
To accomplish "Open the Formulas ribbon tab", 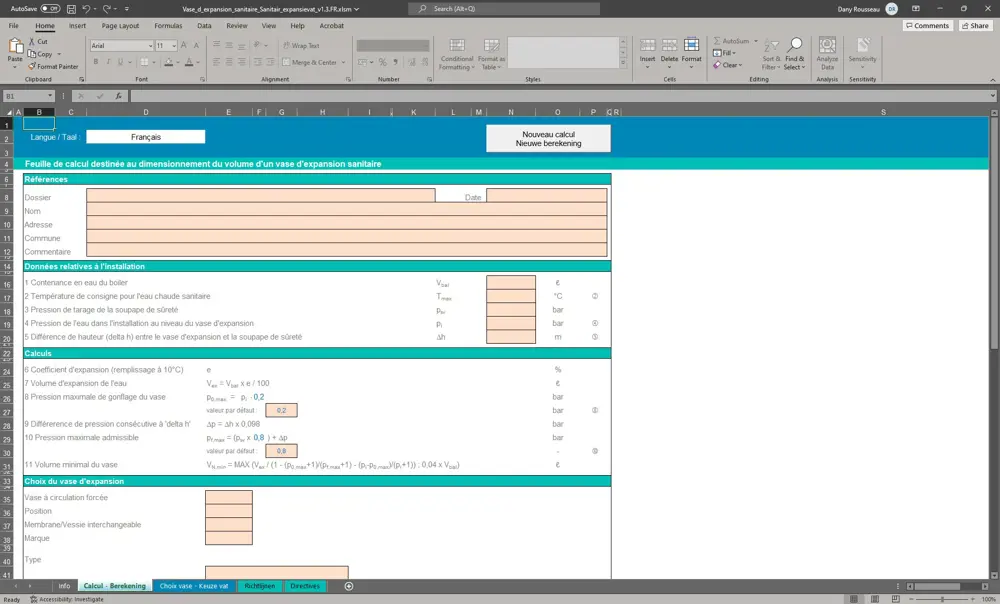I will [168, 25].
